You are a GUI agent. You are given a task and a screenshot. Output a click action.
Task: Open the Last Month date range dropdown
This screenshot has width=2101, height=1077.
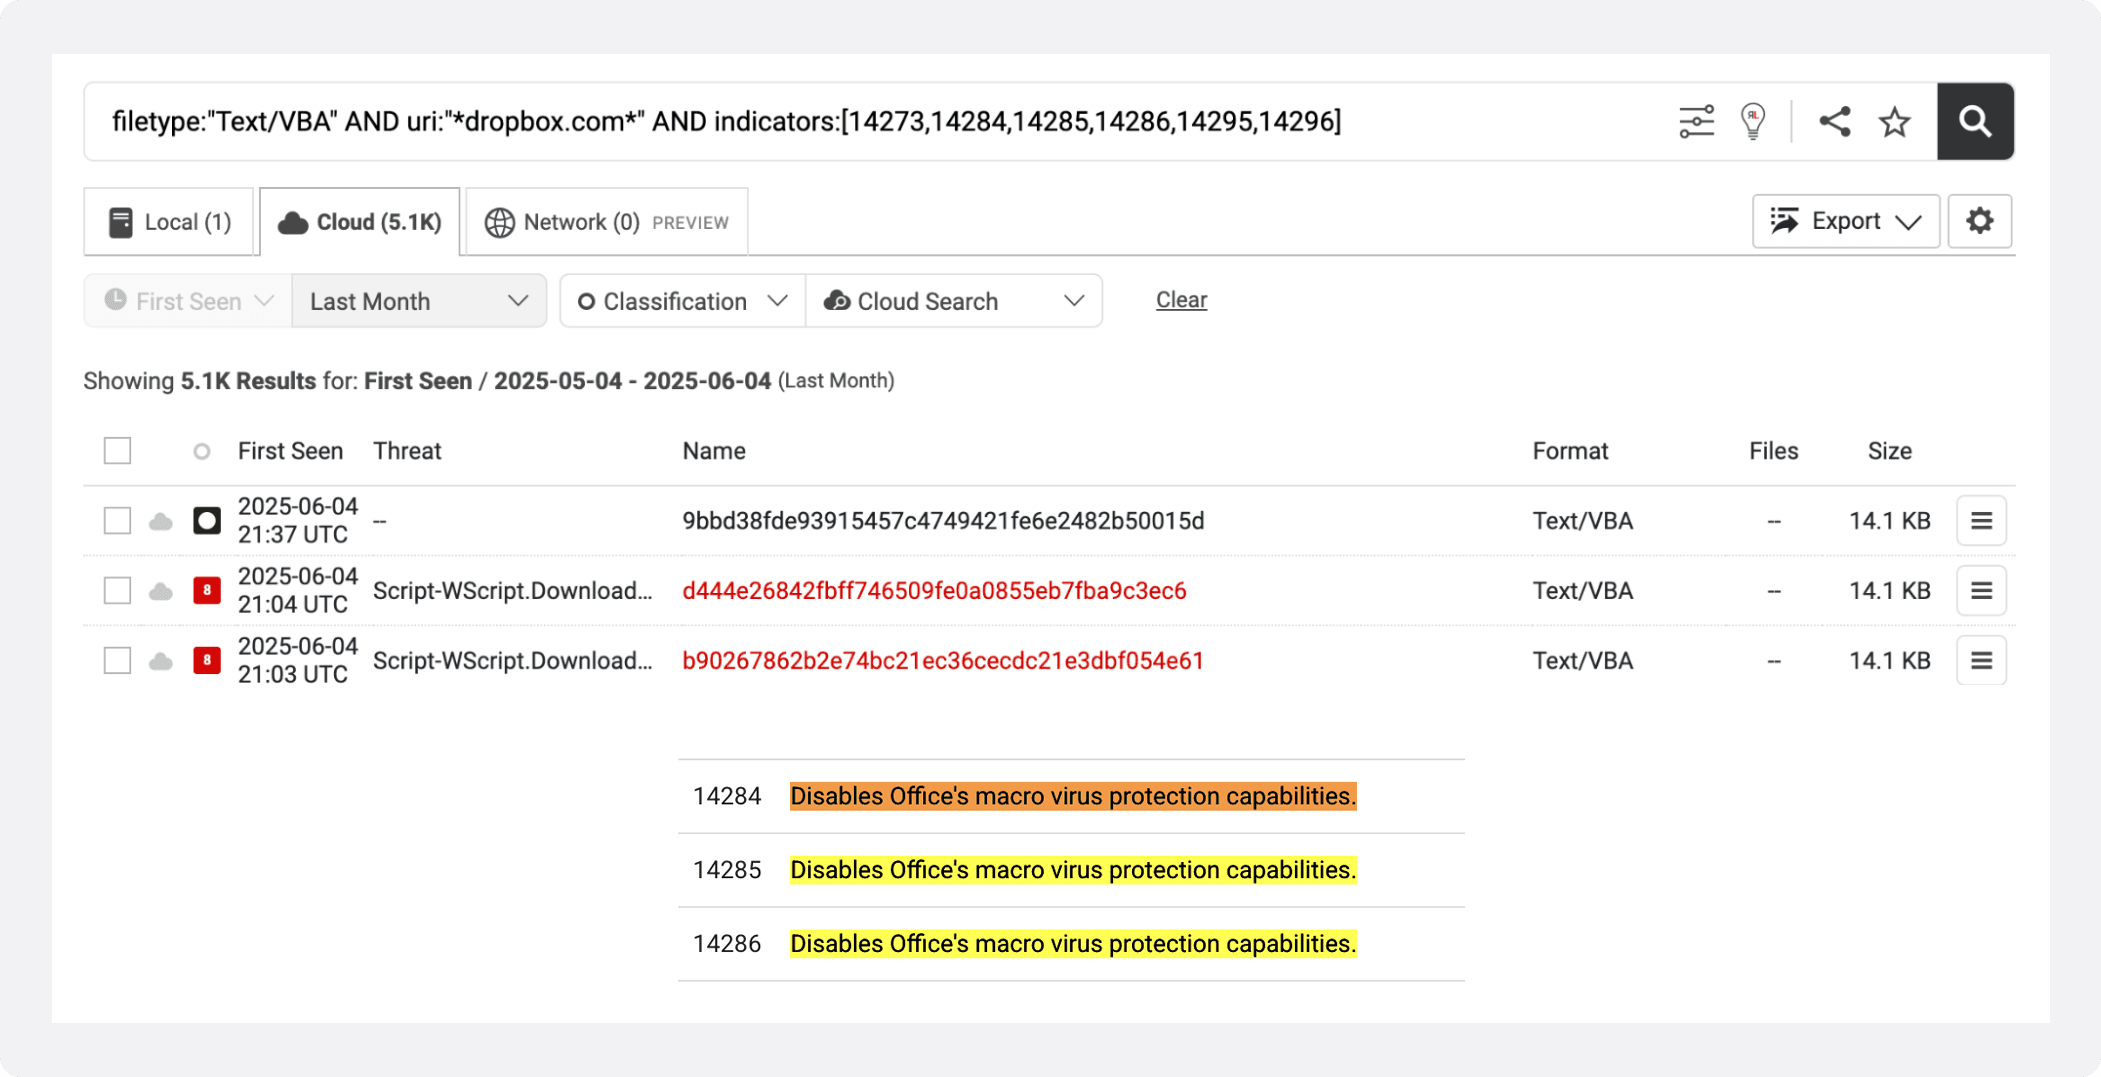pos(419,300)
